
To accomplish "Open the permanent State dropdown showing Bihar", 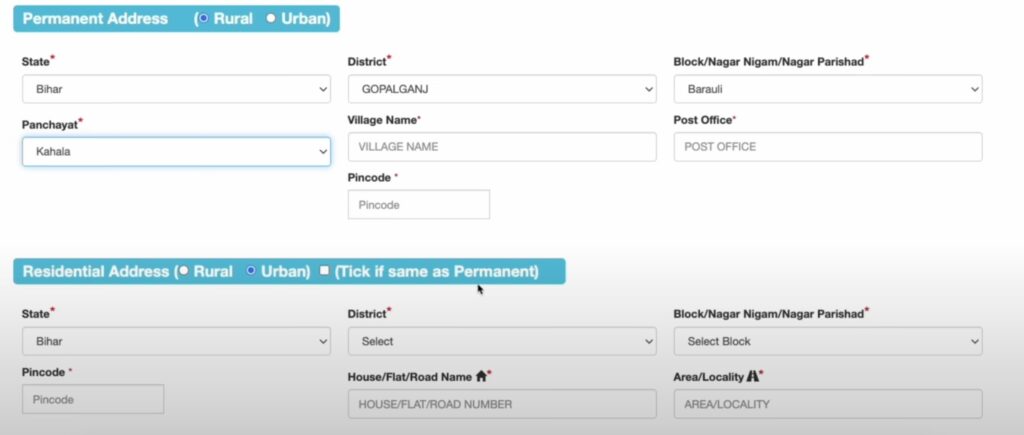I will 176,89.
